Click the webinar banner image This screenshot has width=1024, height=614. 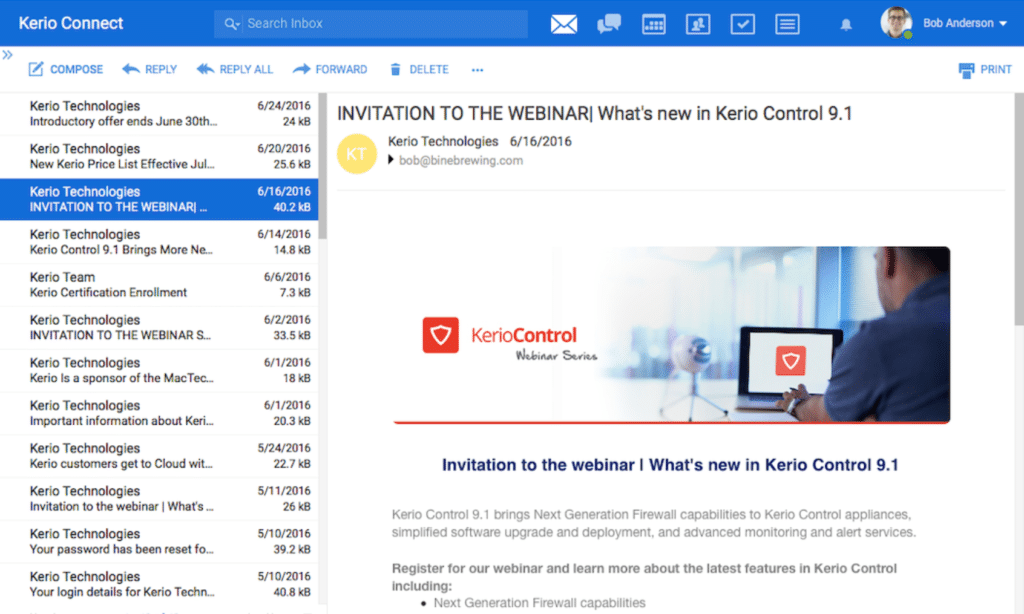coord(671,334)
